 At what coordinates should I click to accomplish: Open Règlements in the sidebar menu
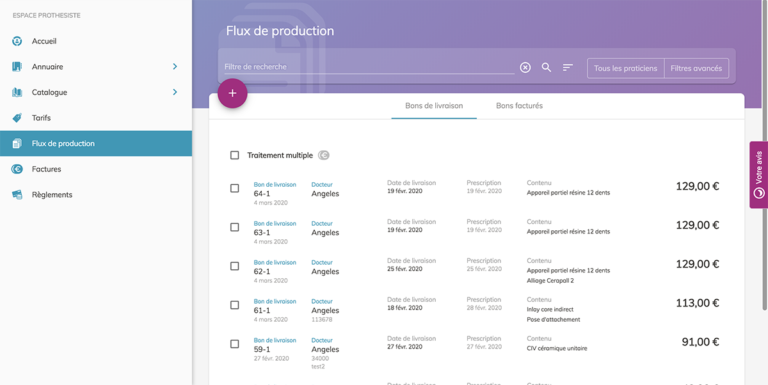pyautogui.click(x=96, y=194)
